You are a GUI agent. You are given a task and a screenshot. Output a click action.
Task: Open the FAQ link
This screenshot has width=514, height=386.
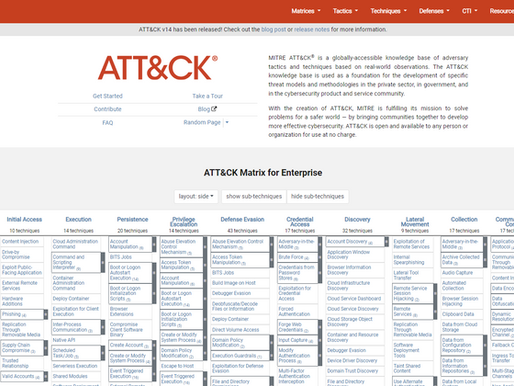click(108, 123)
